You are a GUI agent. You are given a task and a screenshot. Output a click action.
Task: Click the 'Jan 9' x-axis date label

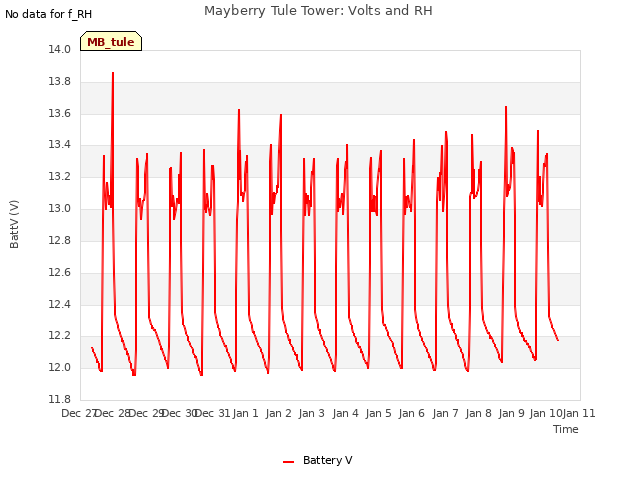pyautogui.click(x=511, y=413)
